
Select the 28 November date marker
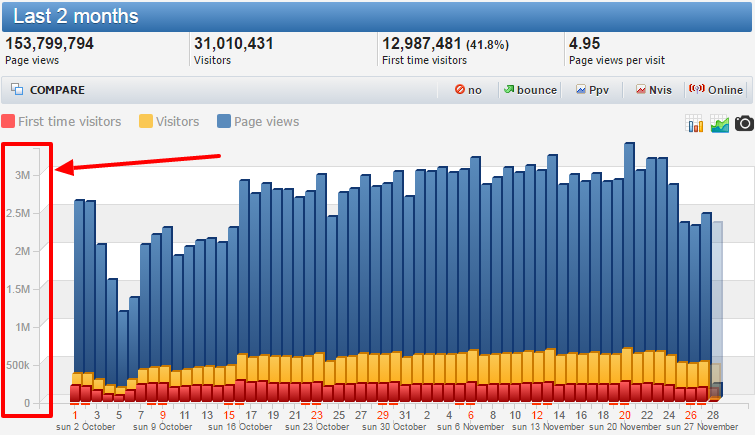click(x=713, y=414)
